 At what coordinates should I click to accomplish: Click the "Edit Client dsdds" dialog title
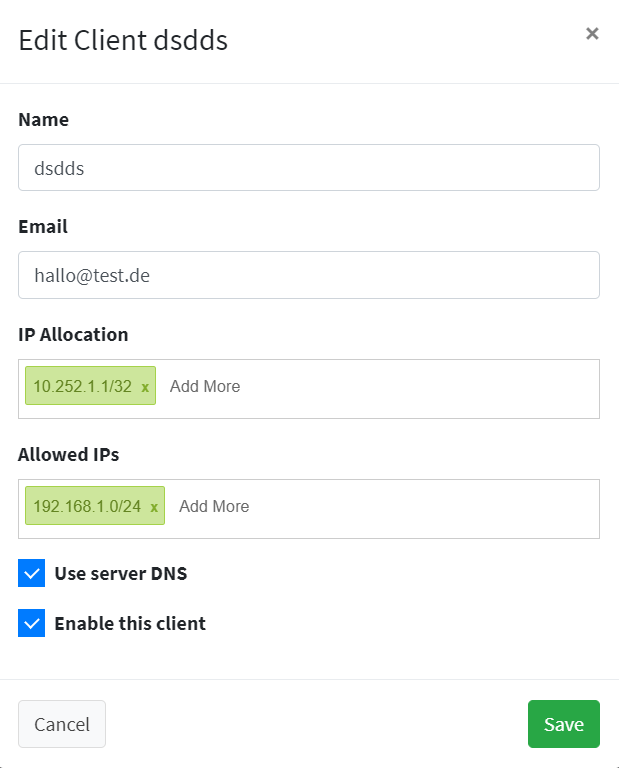click(x=123, y=40)
